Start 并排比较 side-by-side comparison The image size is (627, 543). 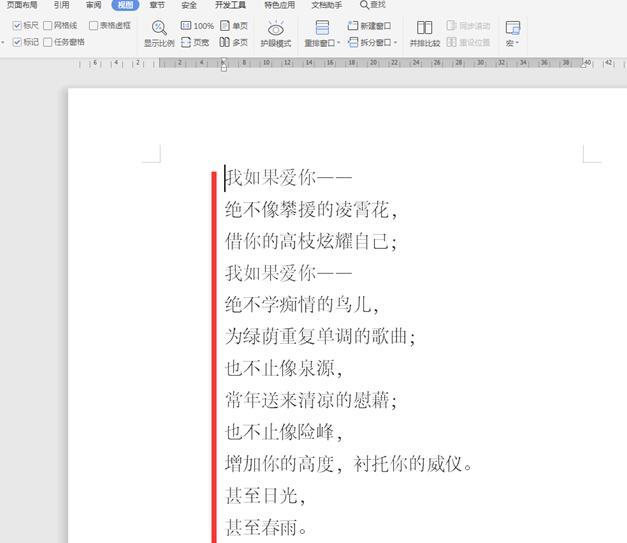click(x=425, y=34)
